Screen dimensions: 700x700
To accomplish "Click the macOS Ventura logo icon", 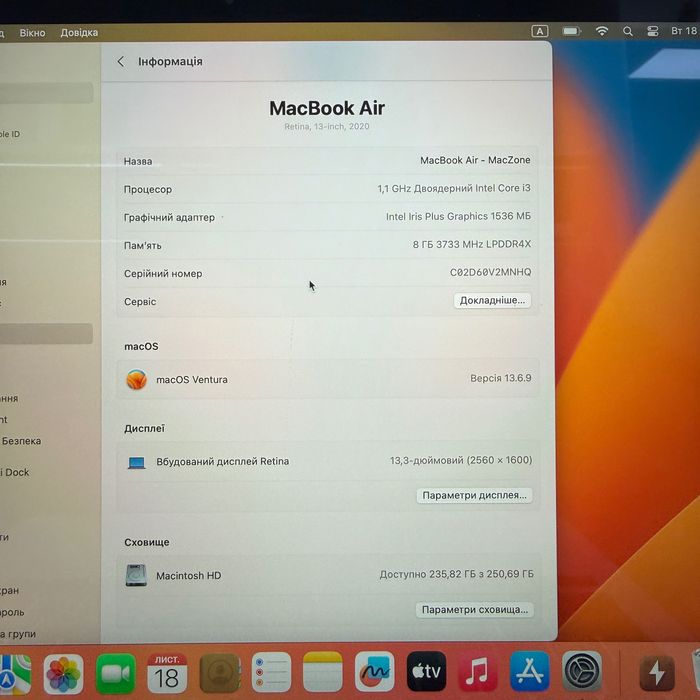I will 136,379.
